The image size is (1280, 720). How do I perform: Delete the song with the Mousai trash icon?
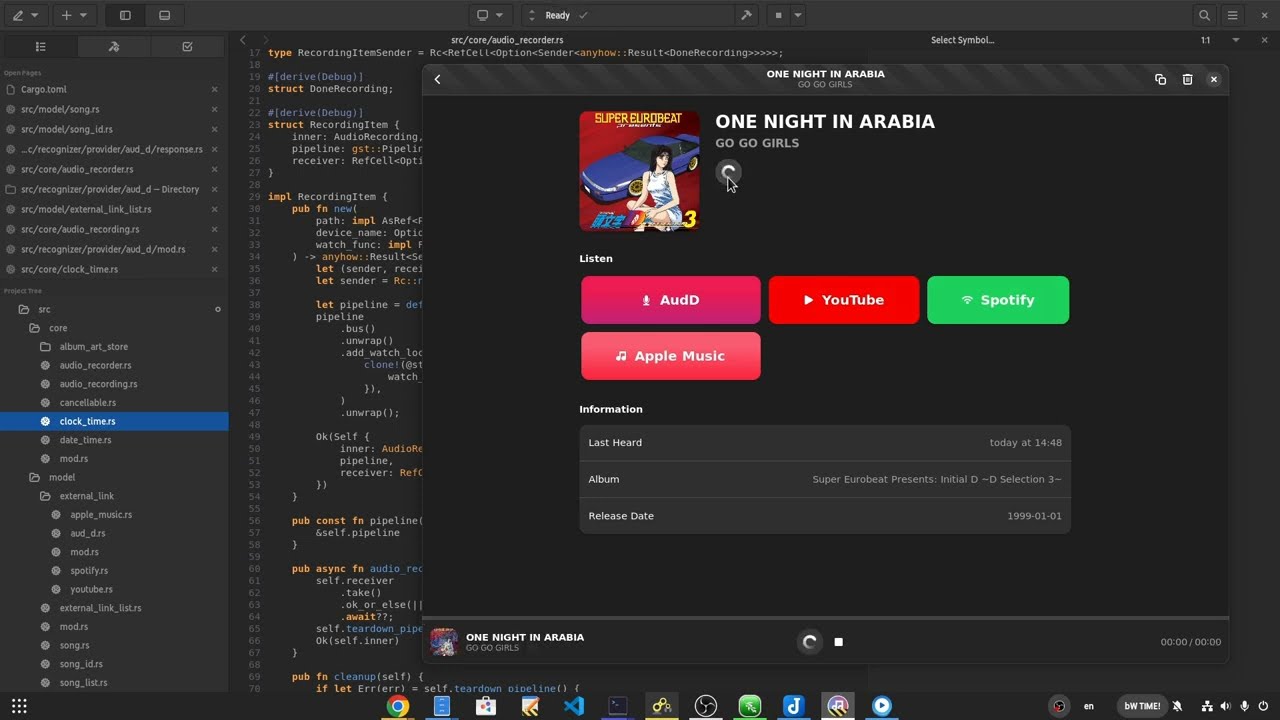click(x=1187, y=79)
